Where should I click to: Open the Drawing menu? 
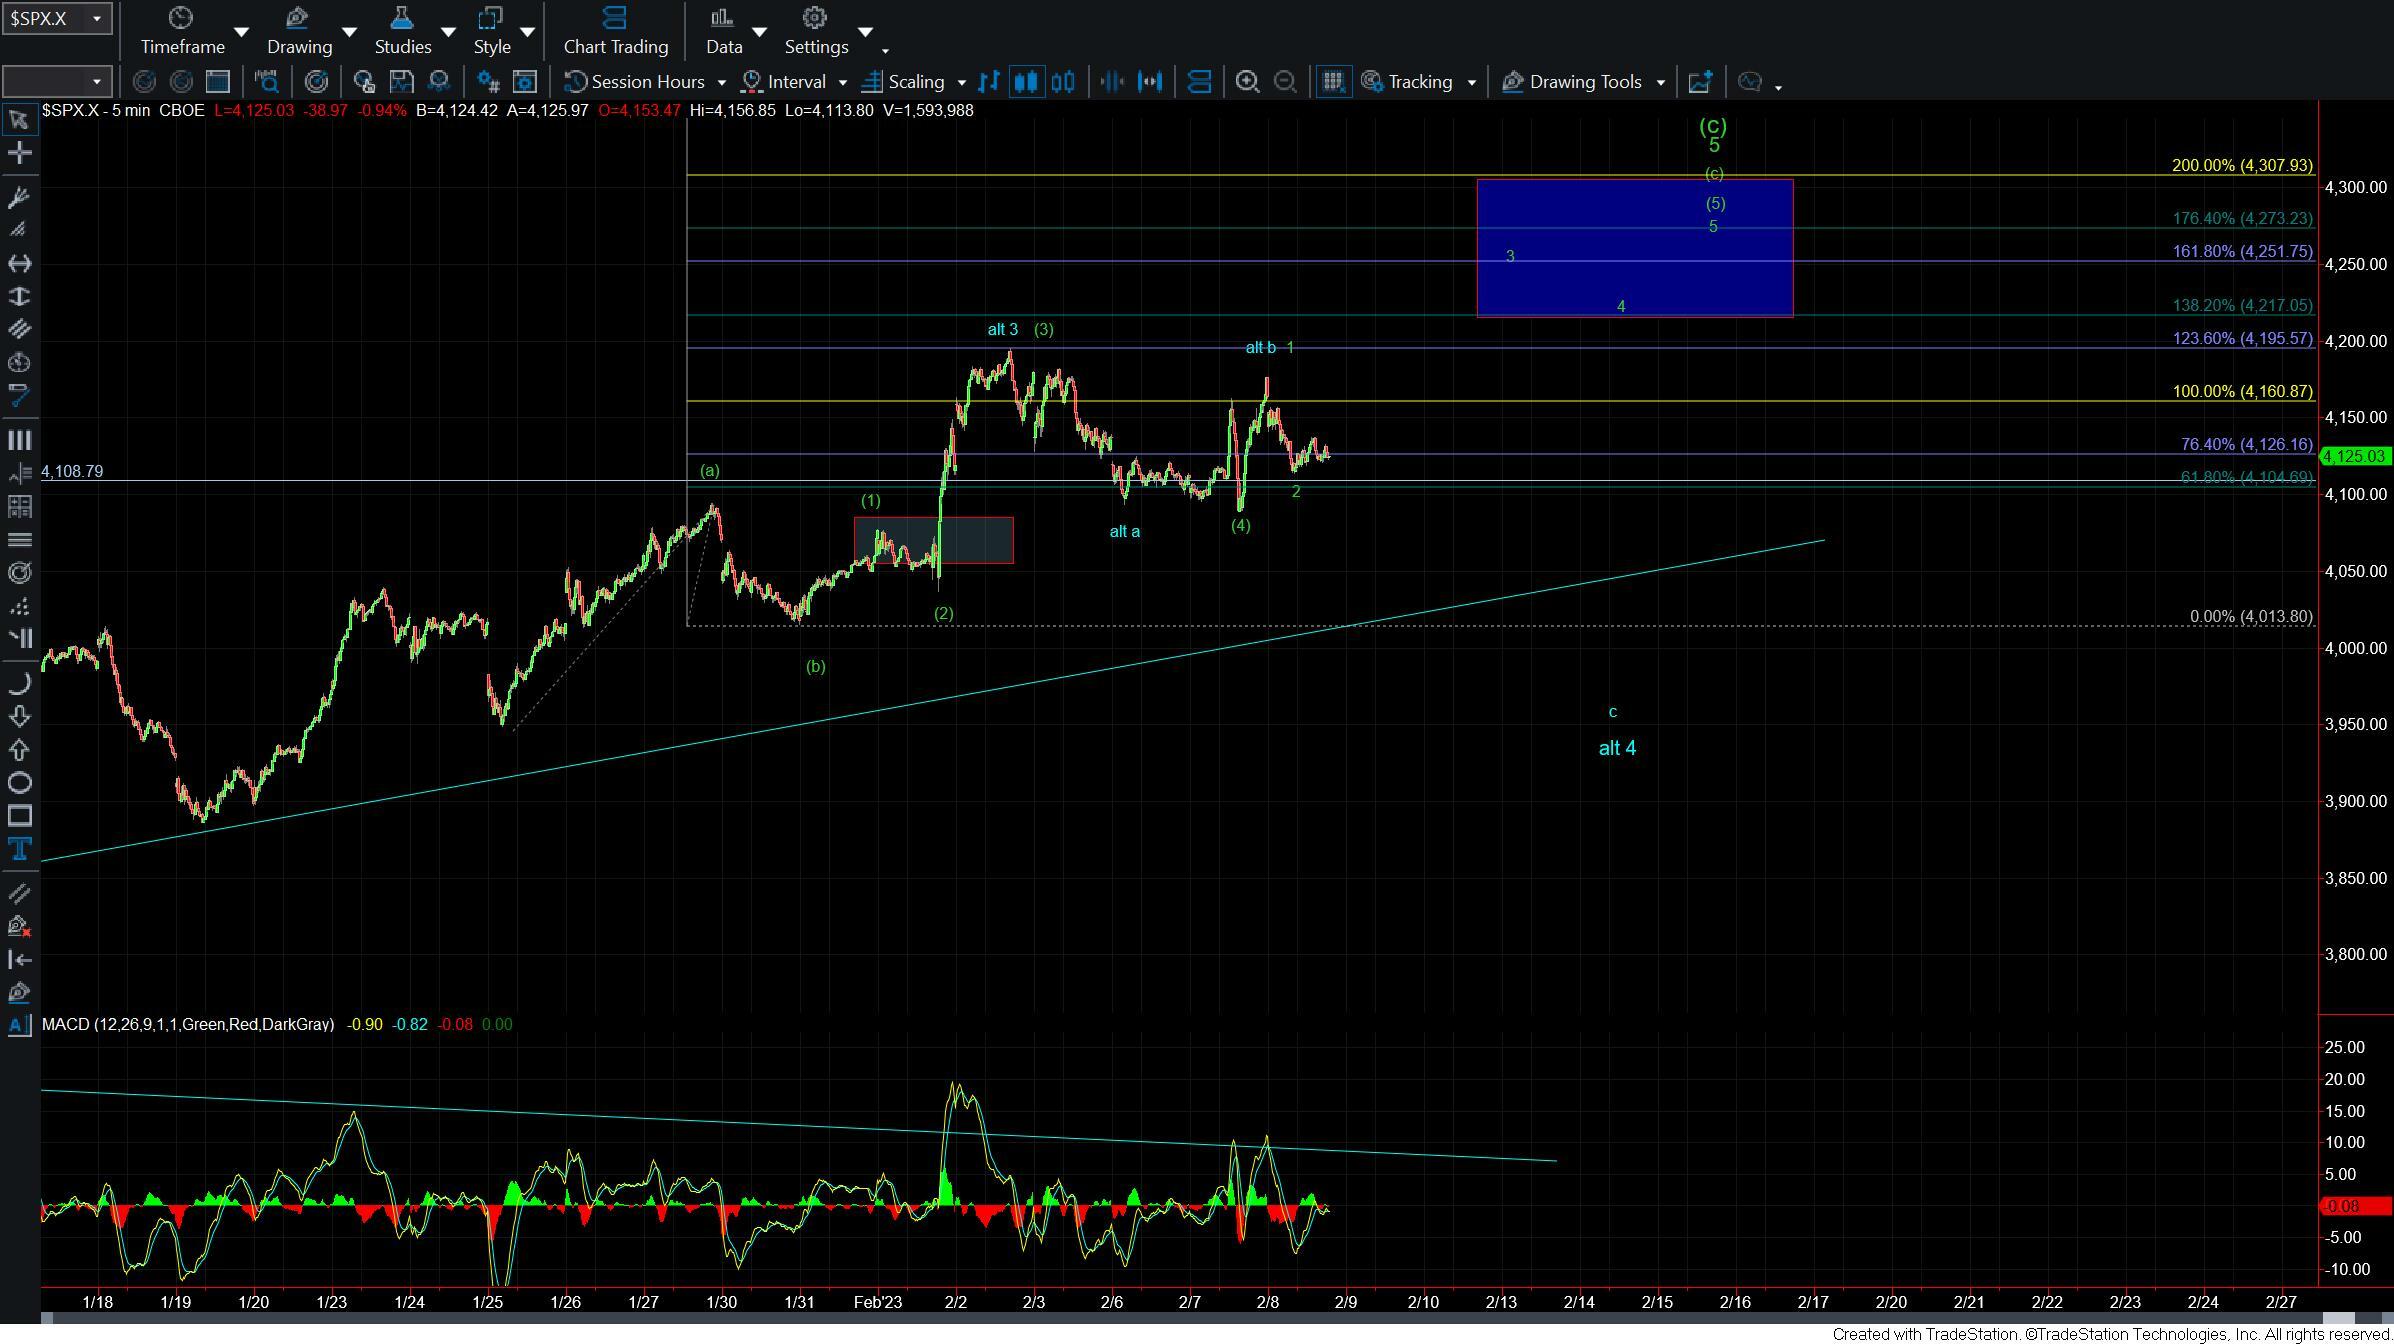point(299,31)
